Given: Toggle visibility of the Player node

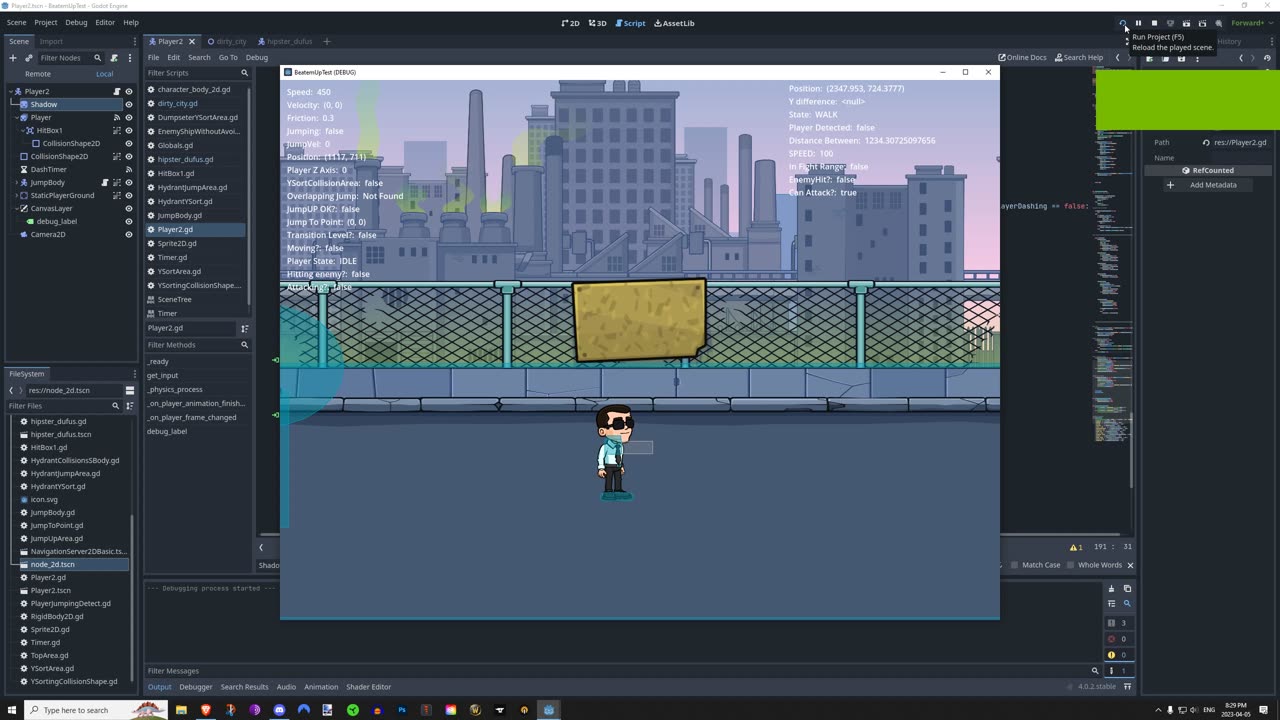Looking at the screenshot, I should (128, 117).
